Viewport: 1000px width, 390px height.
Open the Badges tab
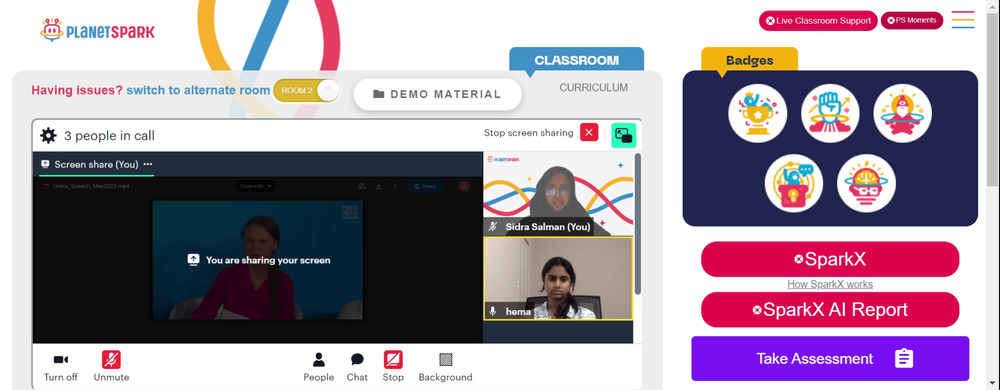pyautogui.click(x=749, y=61)
